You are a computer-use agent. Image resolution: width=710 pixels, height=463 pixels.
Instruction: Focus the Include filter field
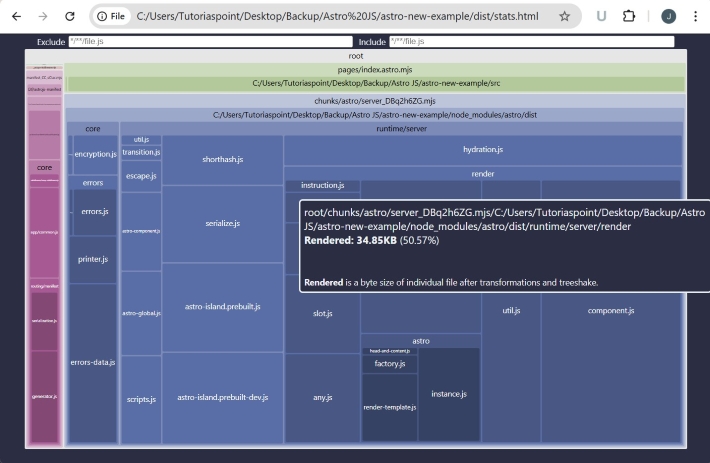pyautogui.click(x=532, y=42)
